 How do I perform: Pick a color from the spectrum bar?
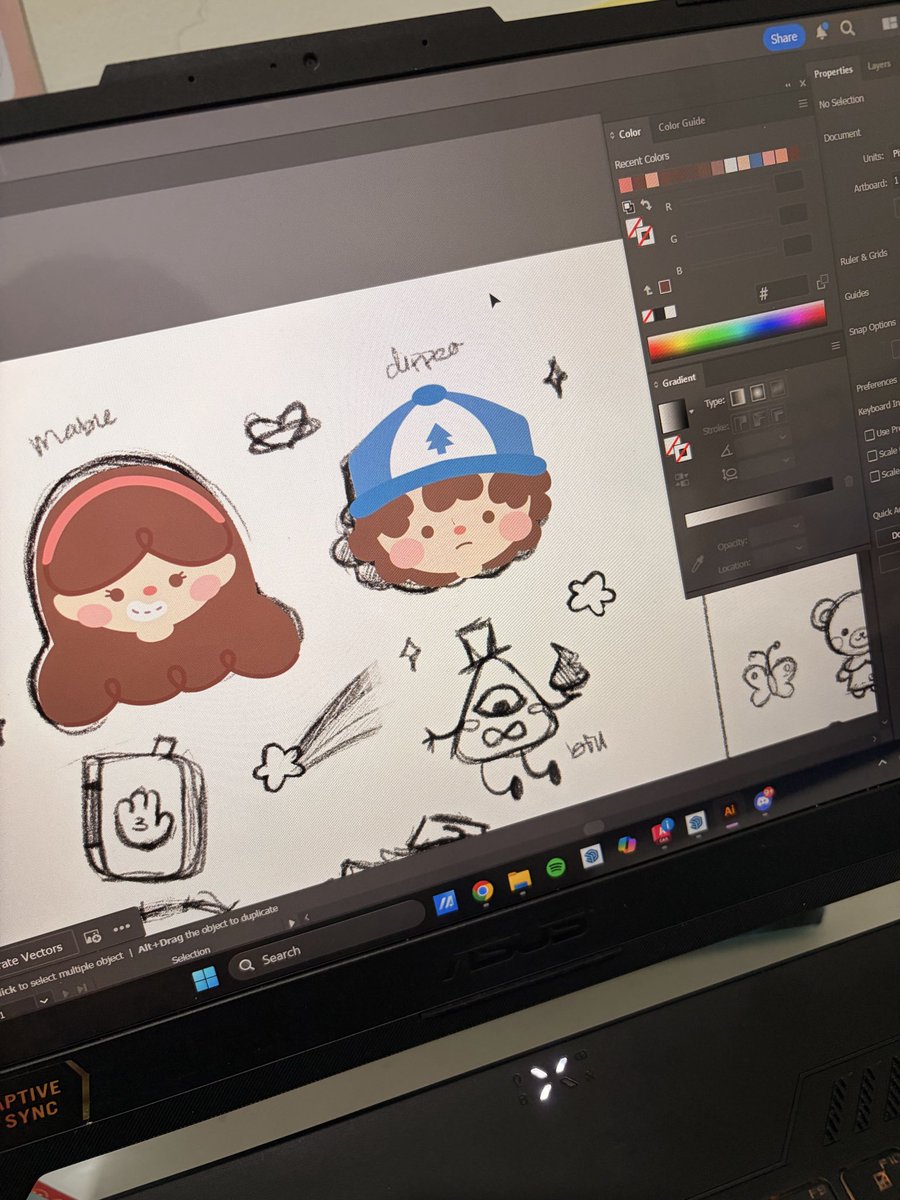click(x=737, y=330)
